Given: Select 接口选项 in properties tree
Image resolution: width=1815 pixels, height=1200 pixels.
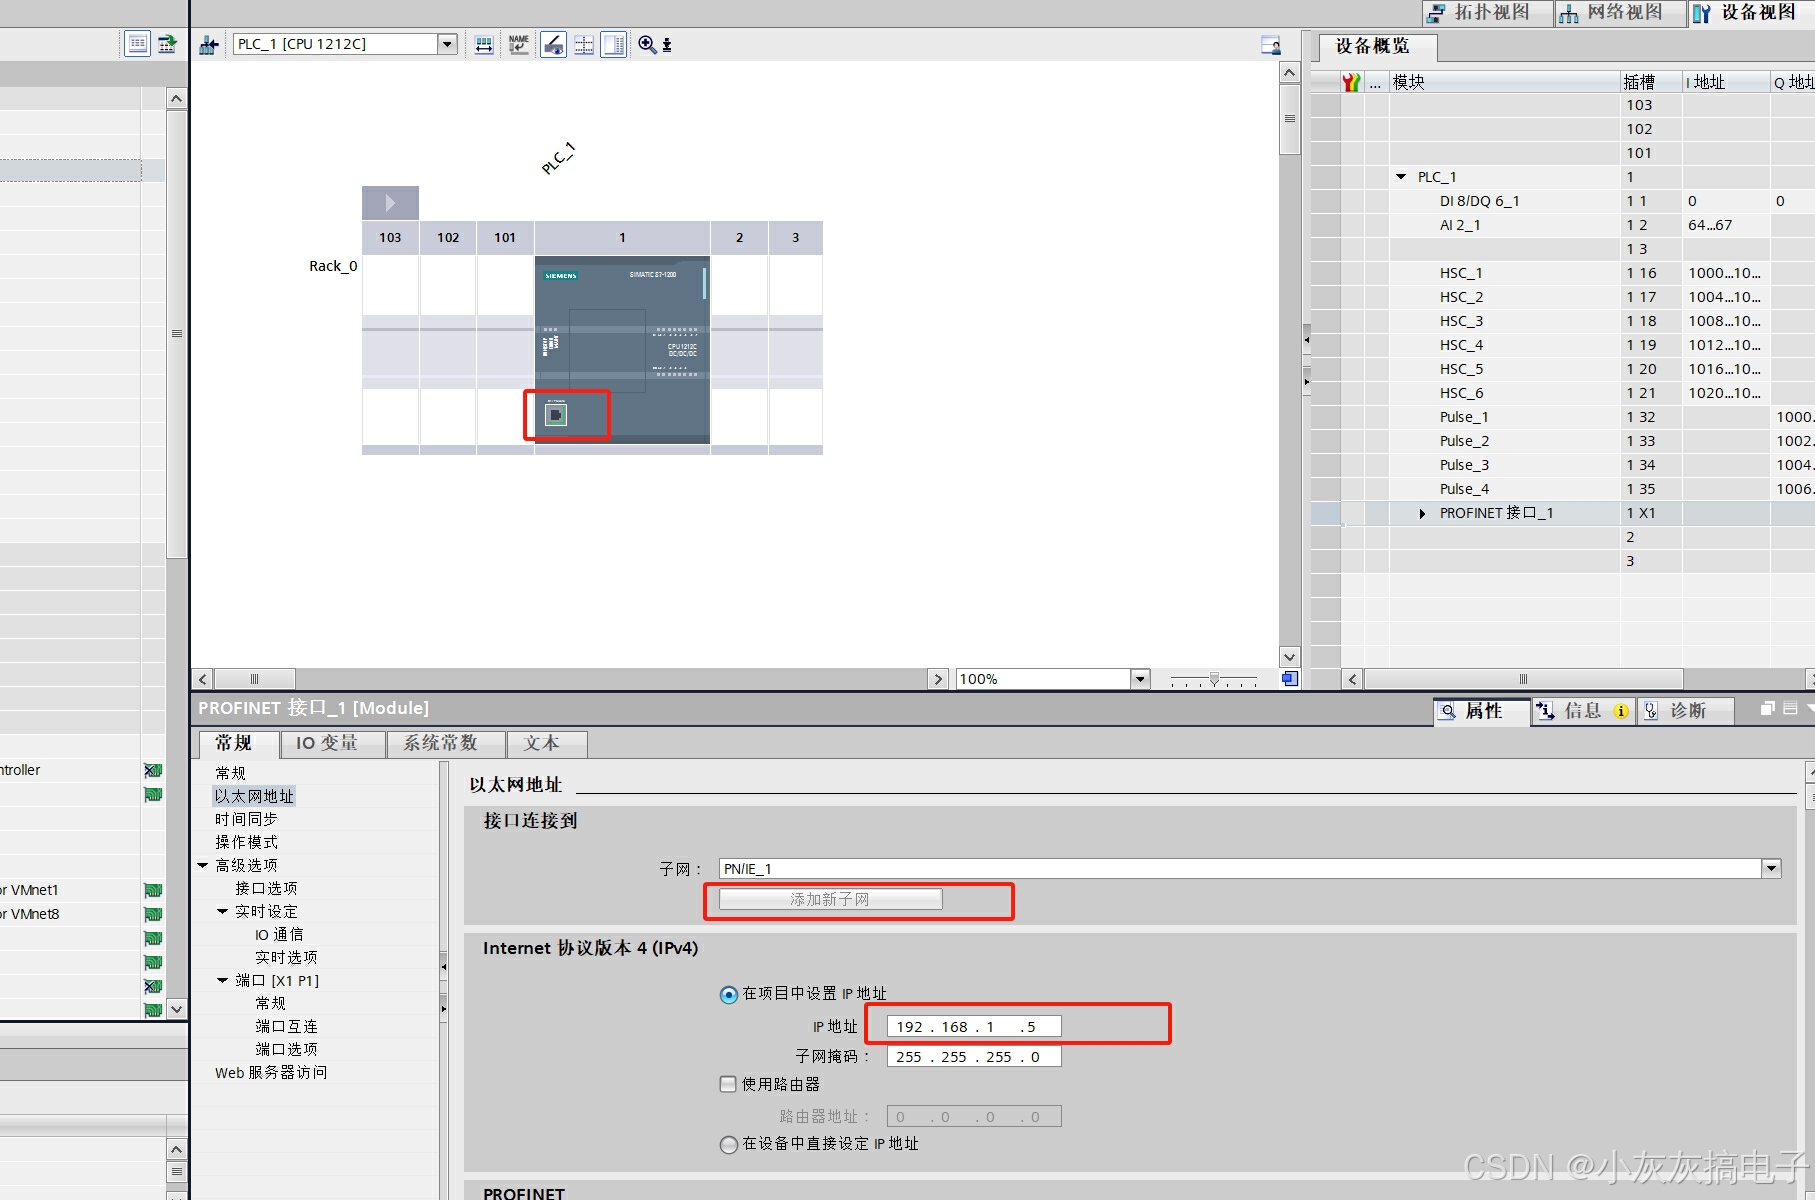Looking at the screenshot, I should (x=266, y=889).
